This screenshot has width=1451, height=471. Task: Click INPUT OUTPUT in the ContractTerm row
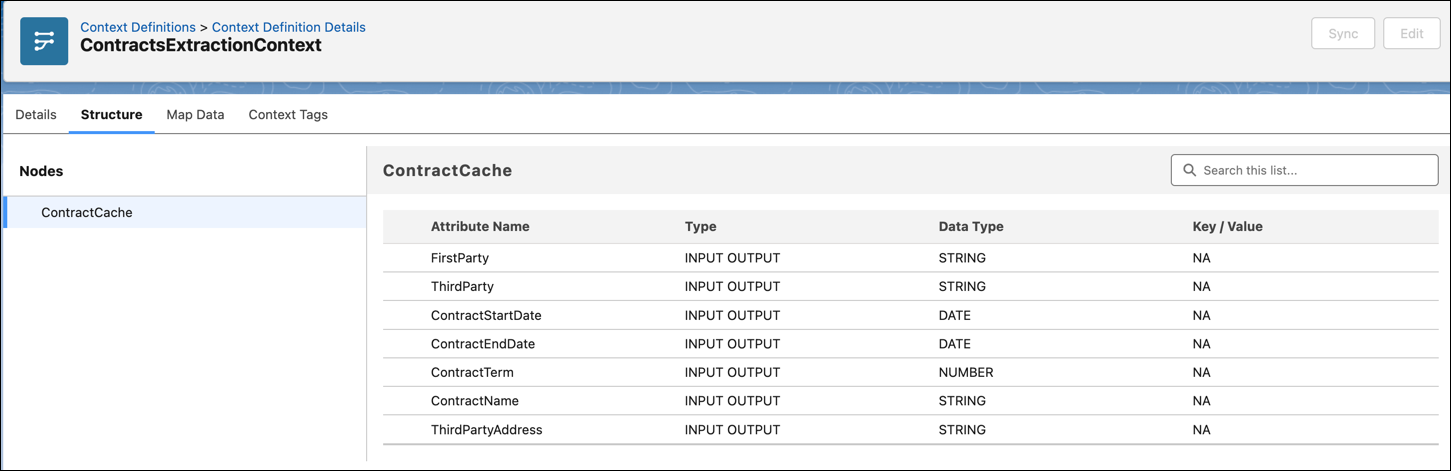[732, 372]
